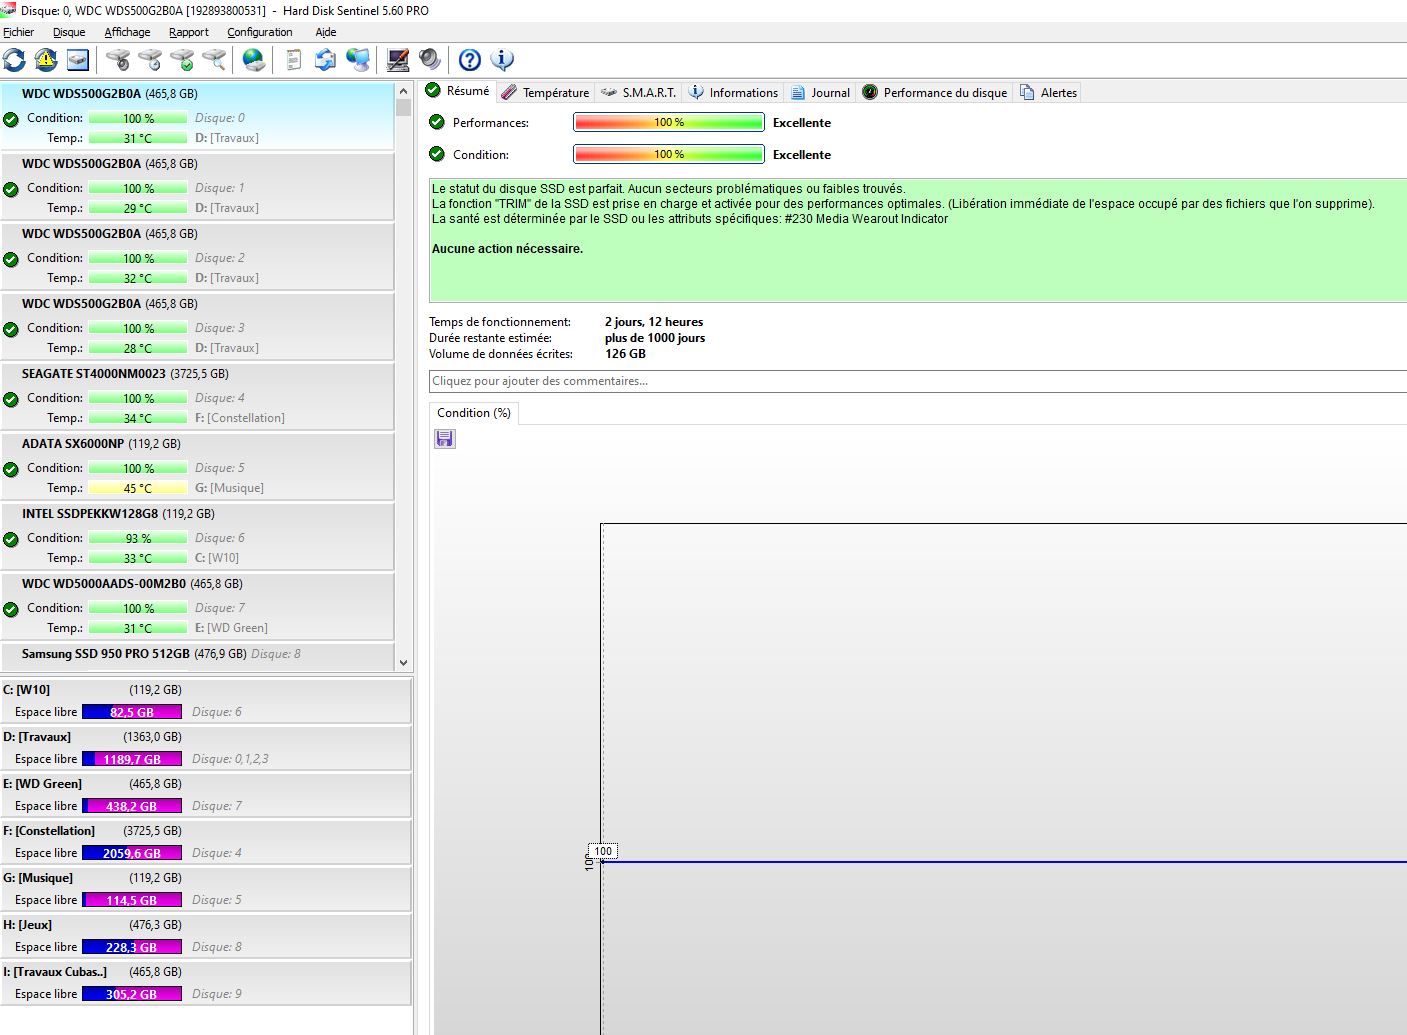
Task: Select the WDC WDS500G2B0A entry labeled Disque: 3
Action: point(197,327)
